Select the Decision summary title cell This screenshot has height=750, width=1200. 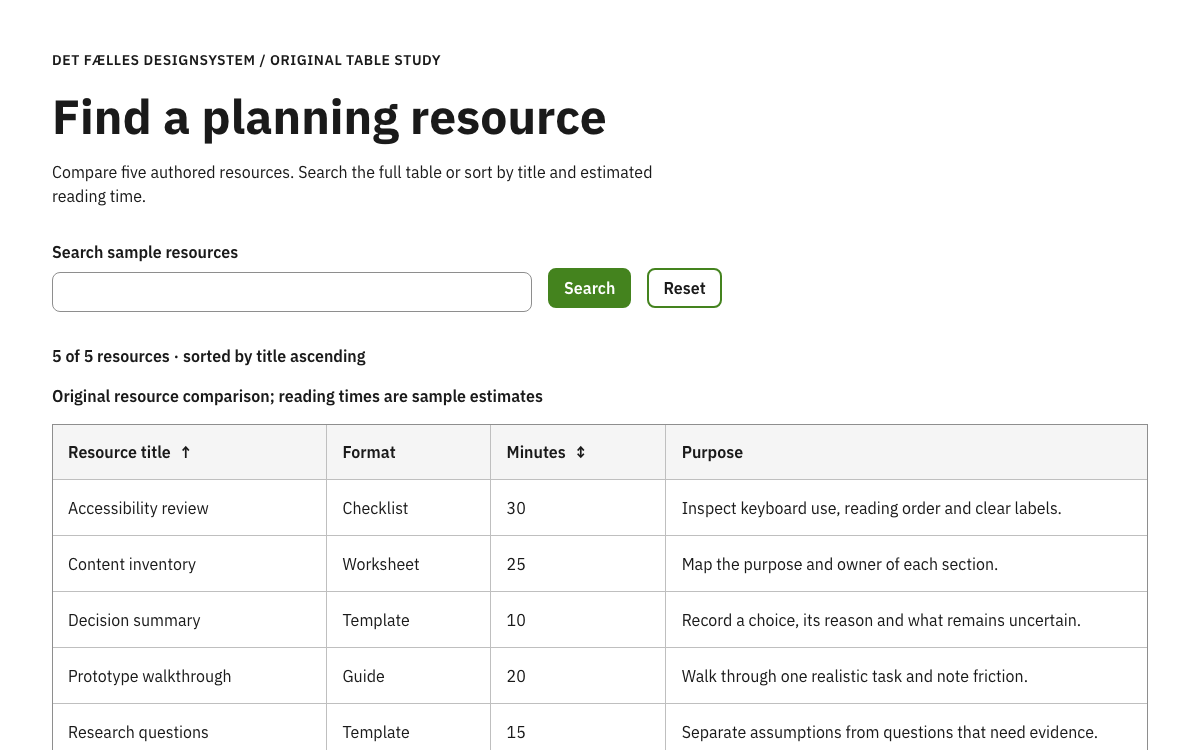[x=190, y=620]
